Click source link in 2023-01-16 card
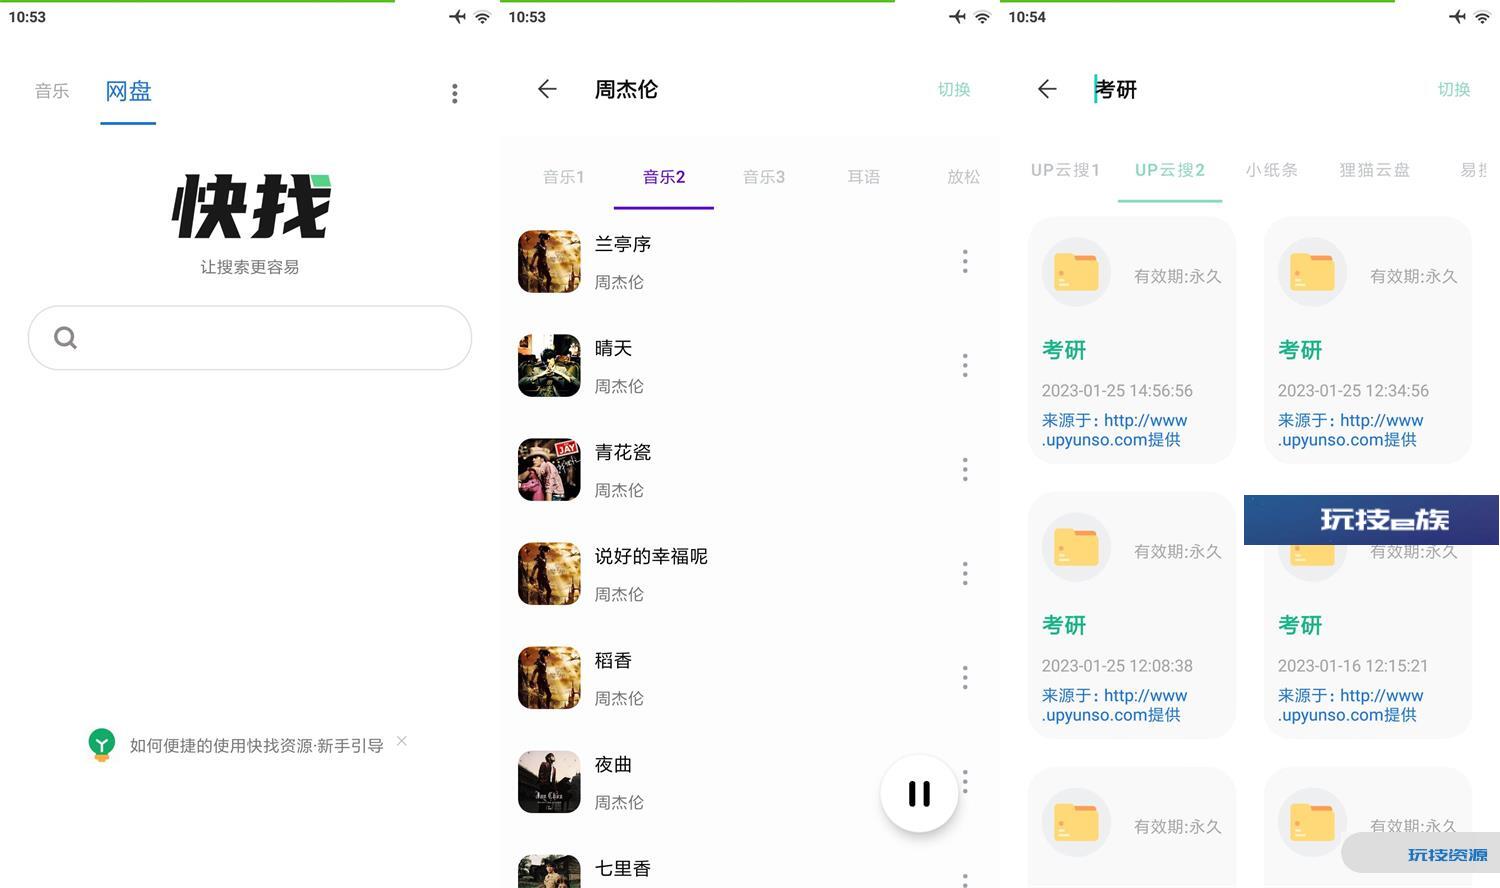The width and height of the screenshot is (1500, 888). (x=1351, y=705)
